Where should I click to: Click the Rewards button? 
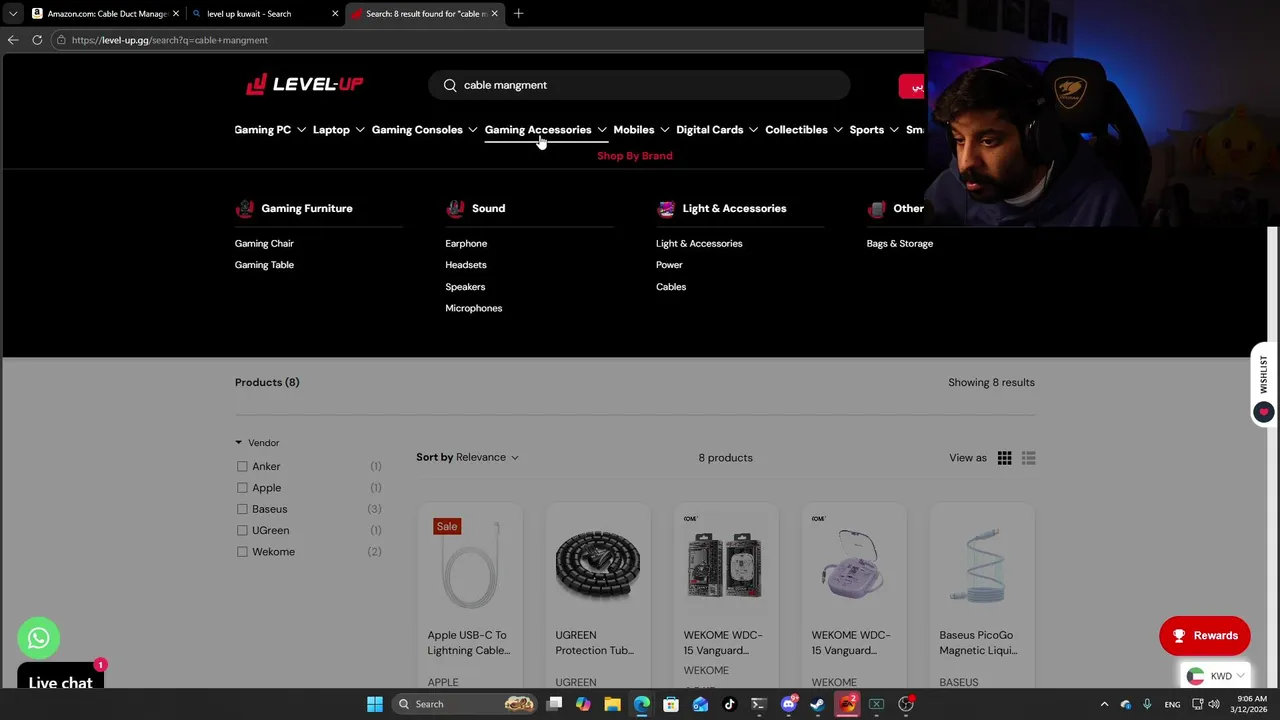tap(1205, 636)
